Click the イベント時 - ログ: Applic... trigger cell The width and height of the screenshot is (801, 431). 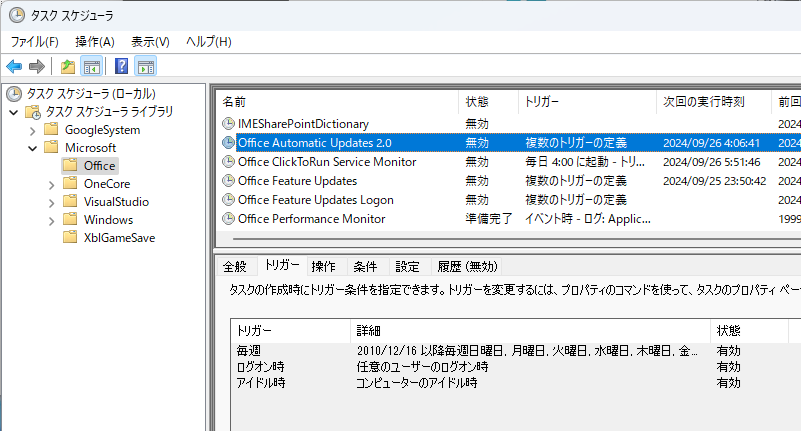[587, 219]
